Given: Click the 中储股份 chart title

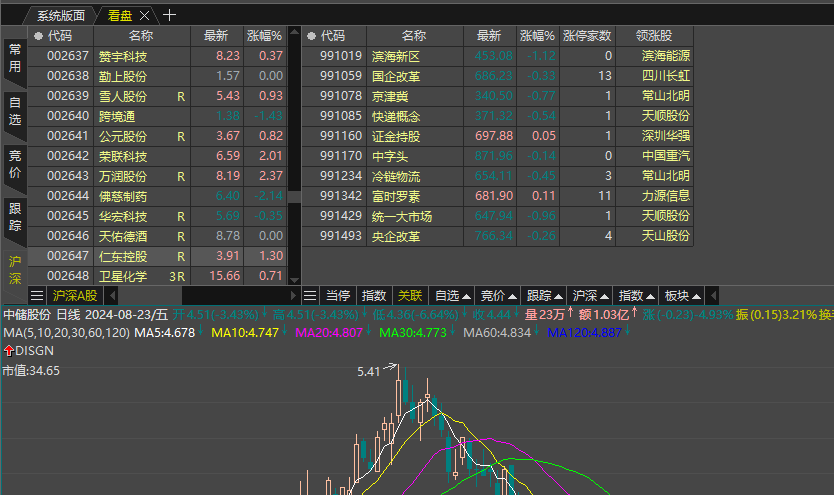Looking at the screenshot, I should [x=27, y=315].
